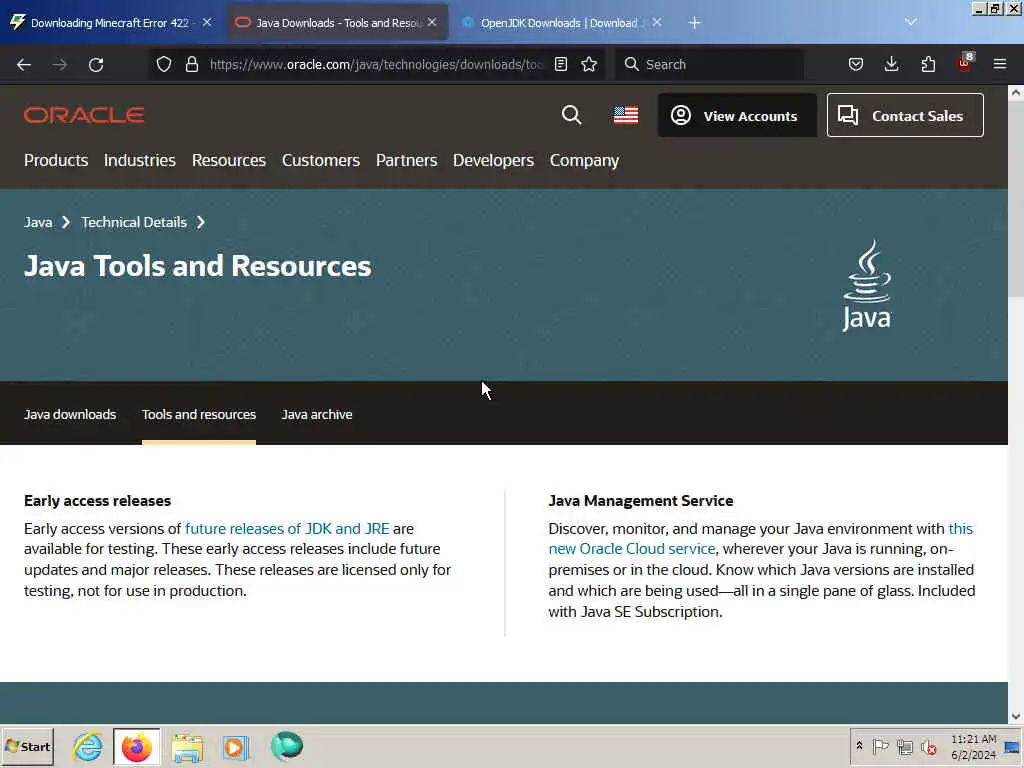Select the US flag country selector
This screenshot has height=768, width=1024.
click(626, 115)
